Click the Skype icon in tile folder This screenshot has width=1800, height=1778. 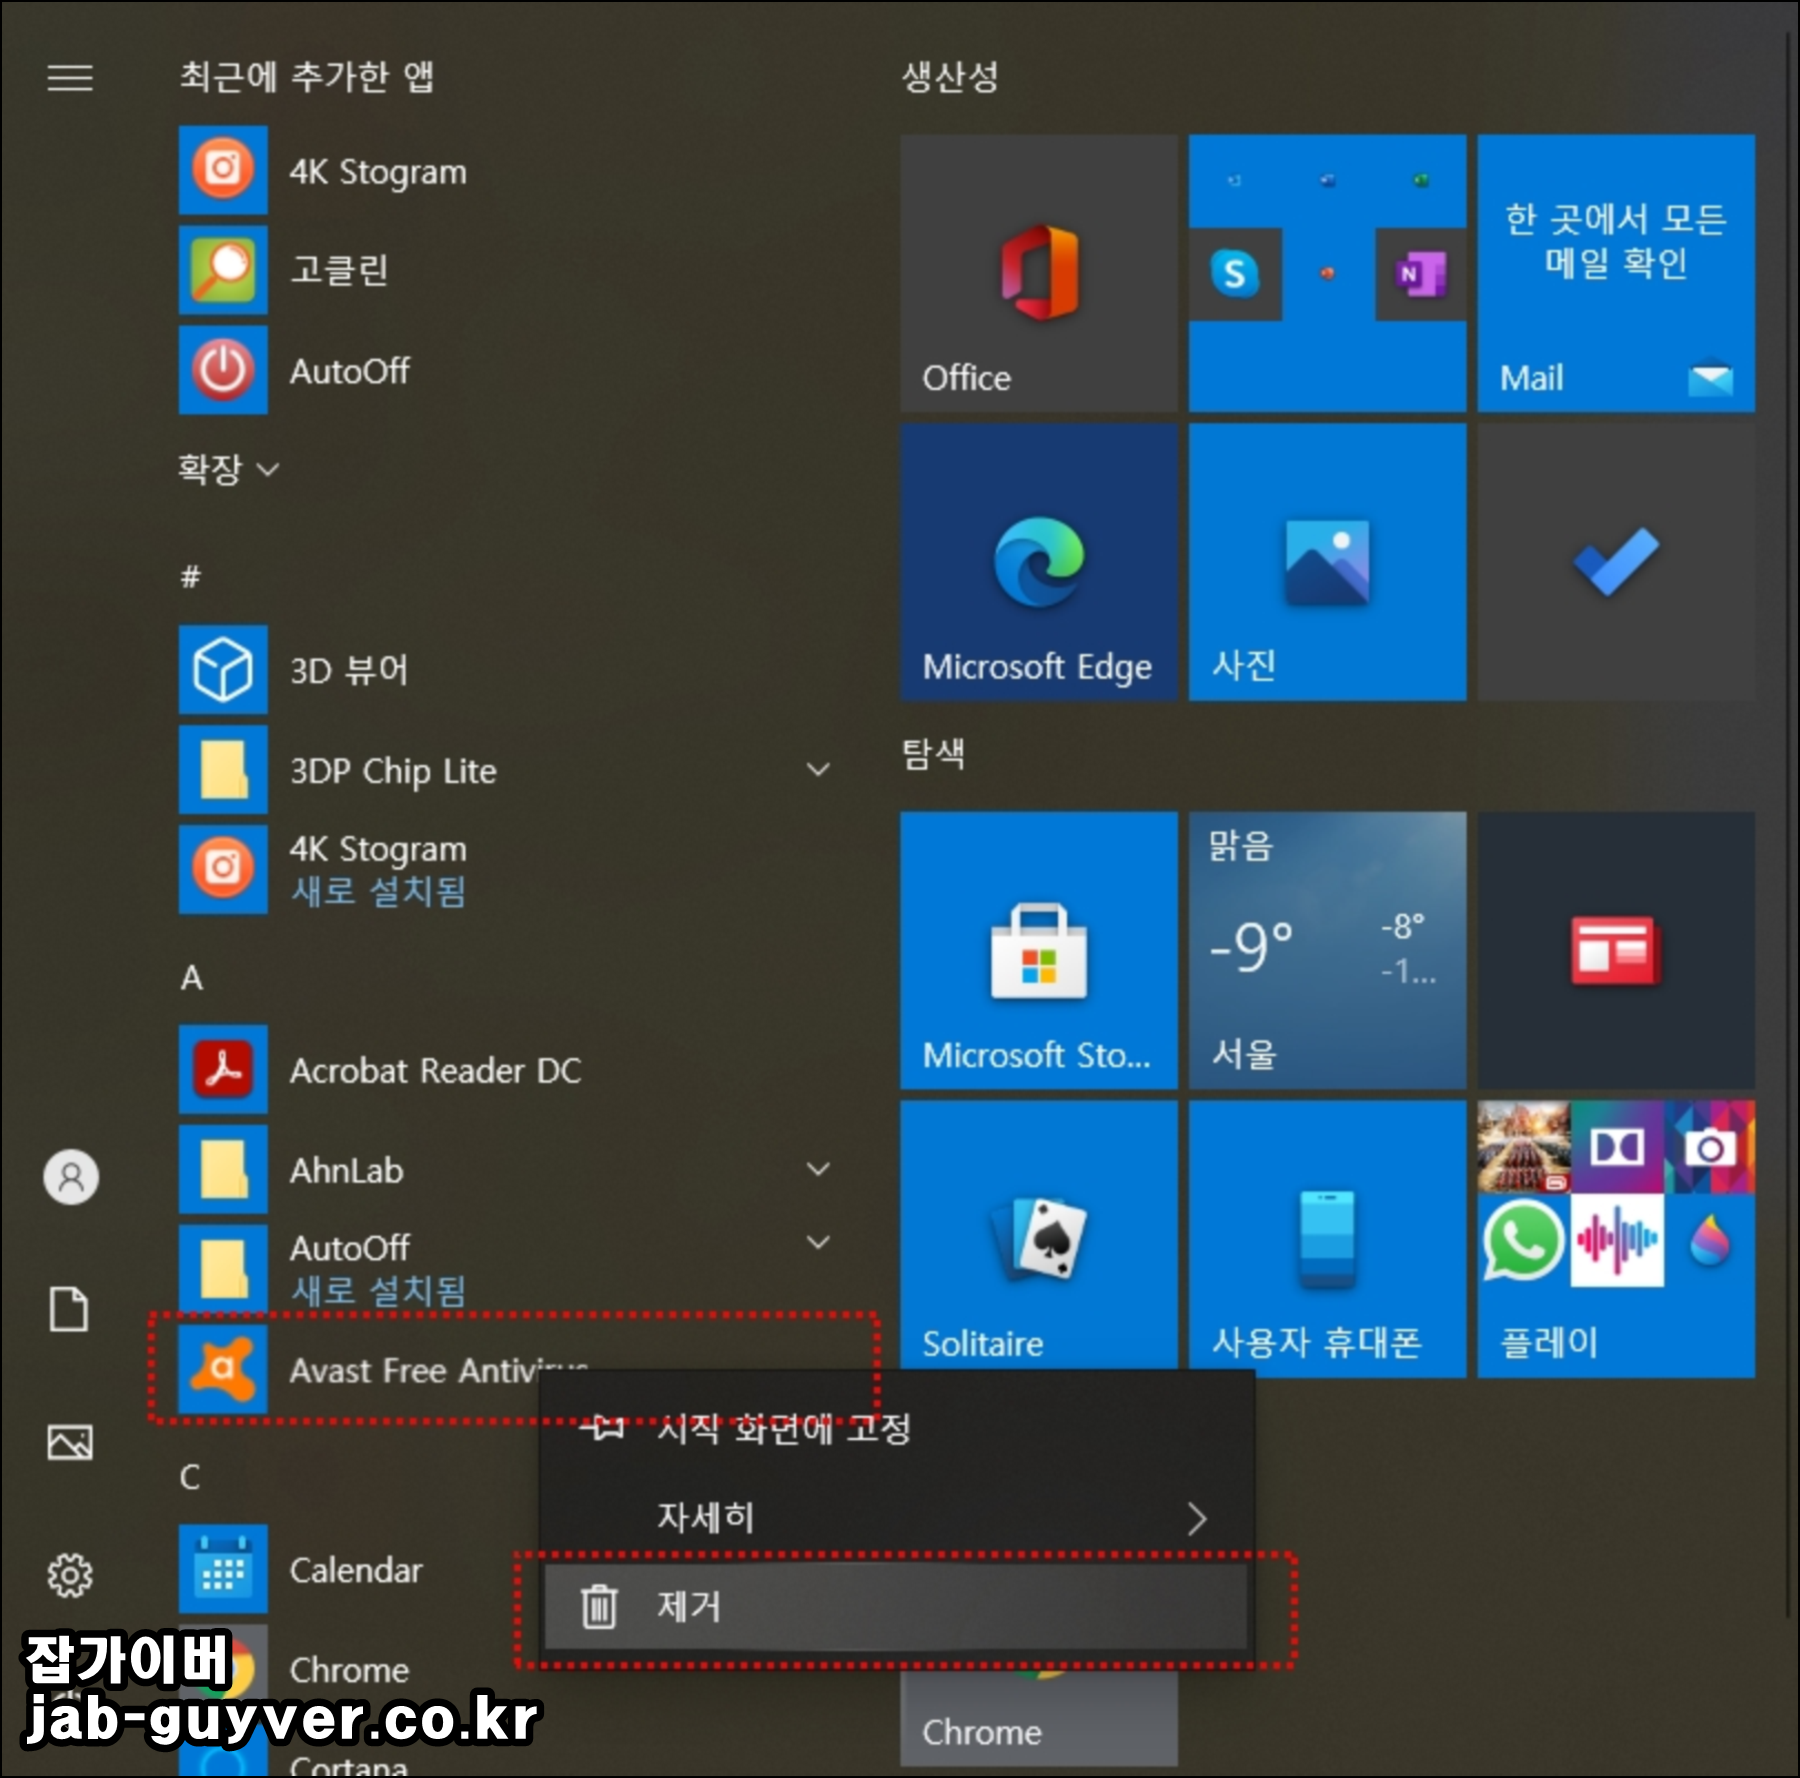1235,273
